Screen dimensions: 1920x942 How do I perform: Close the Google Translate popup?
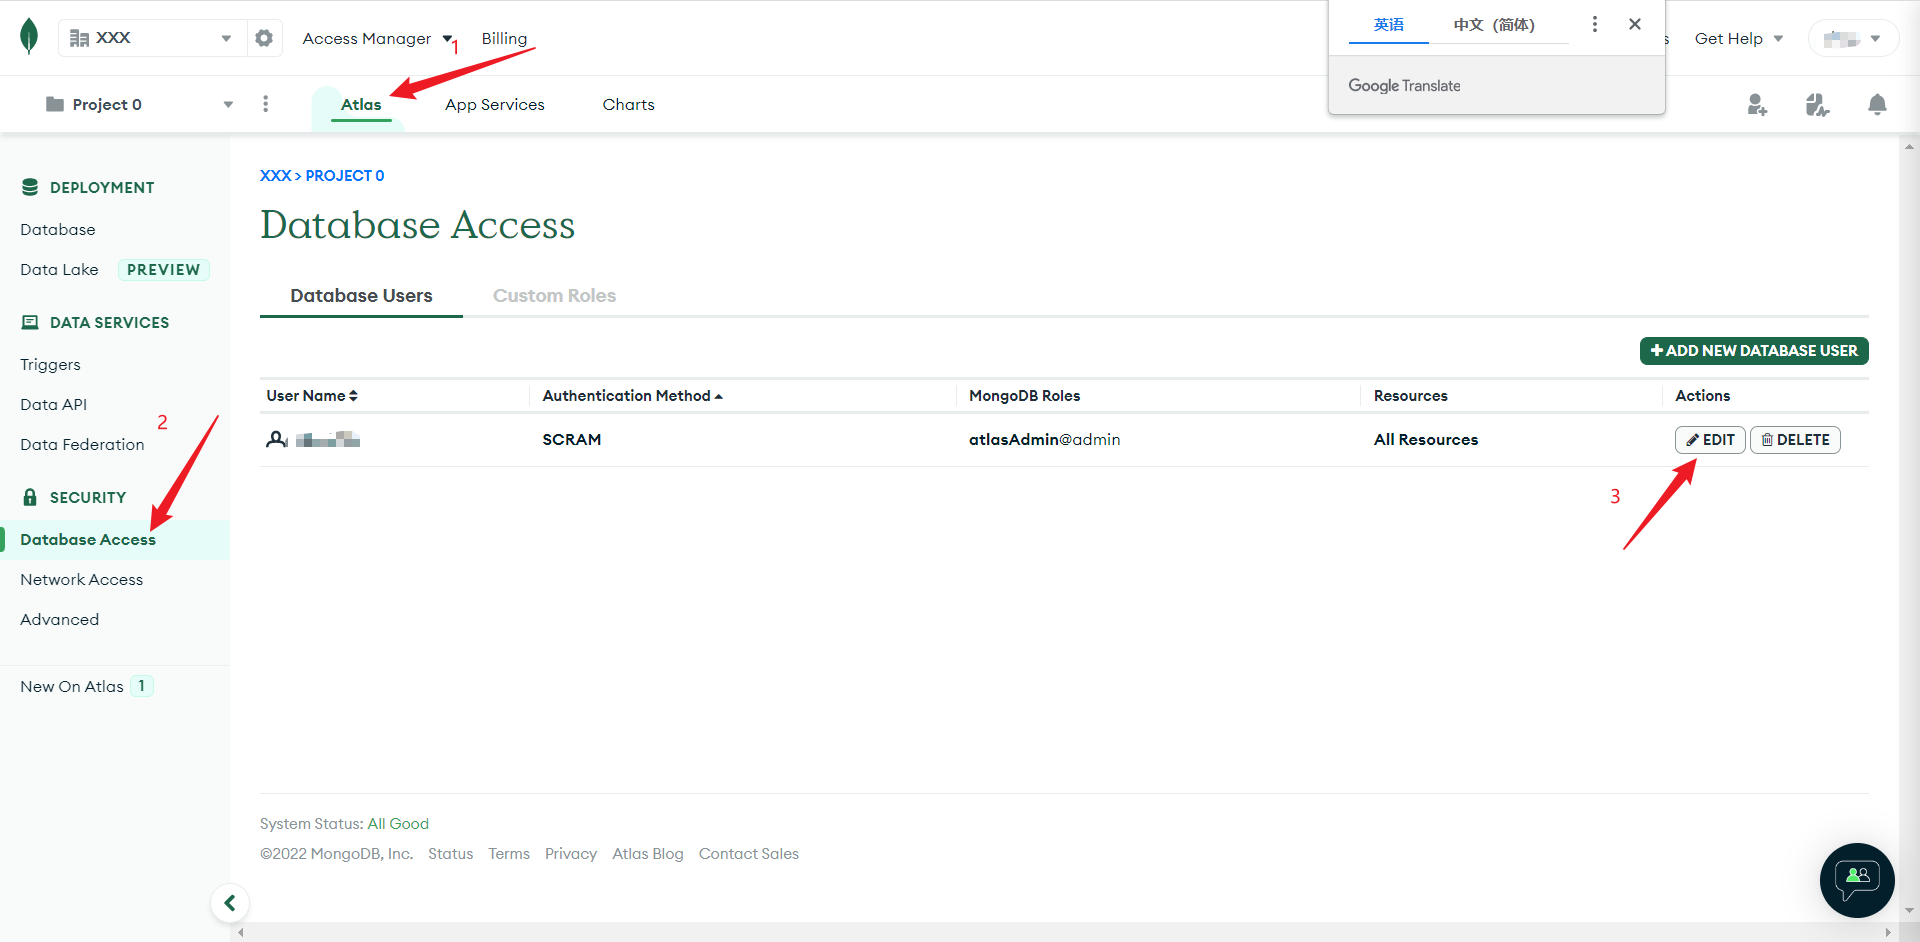point(1635,24)
